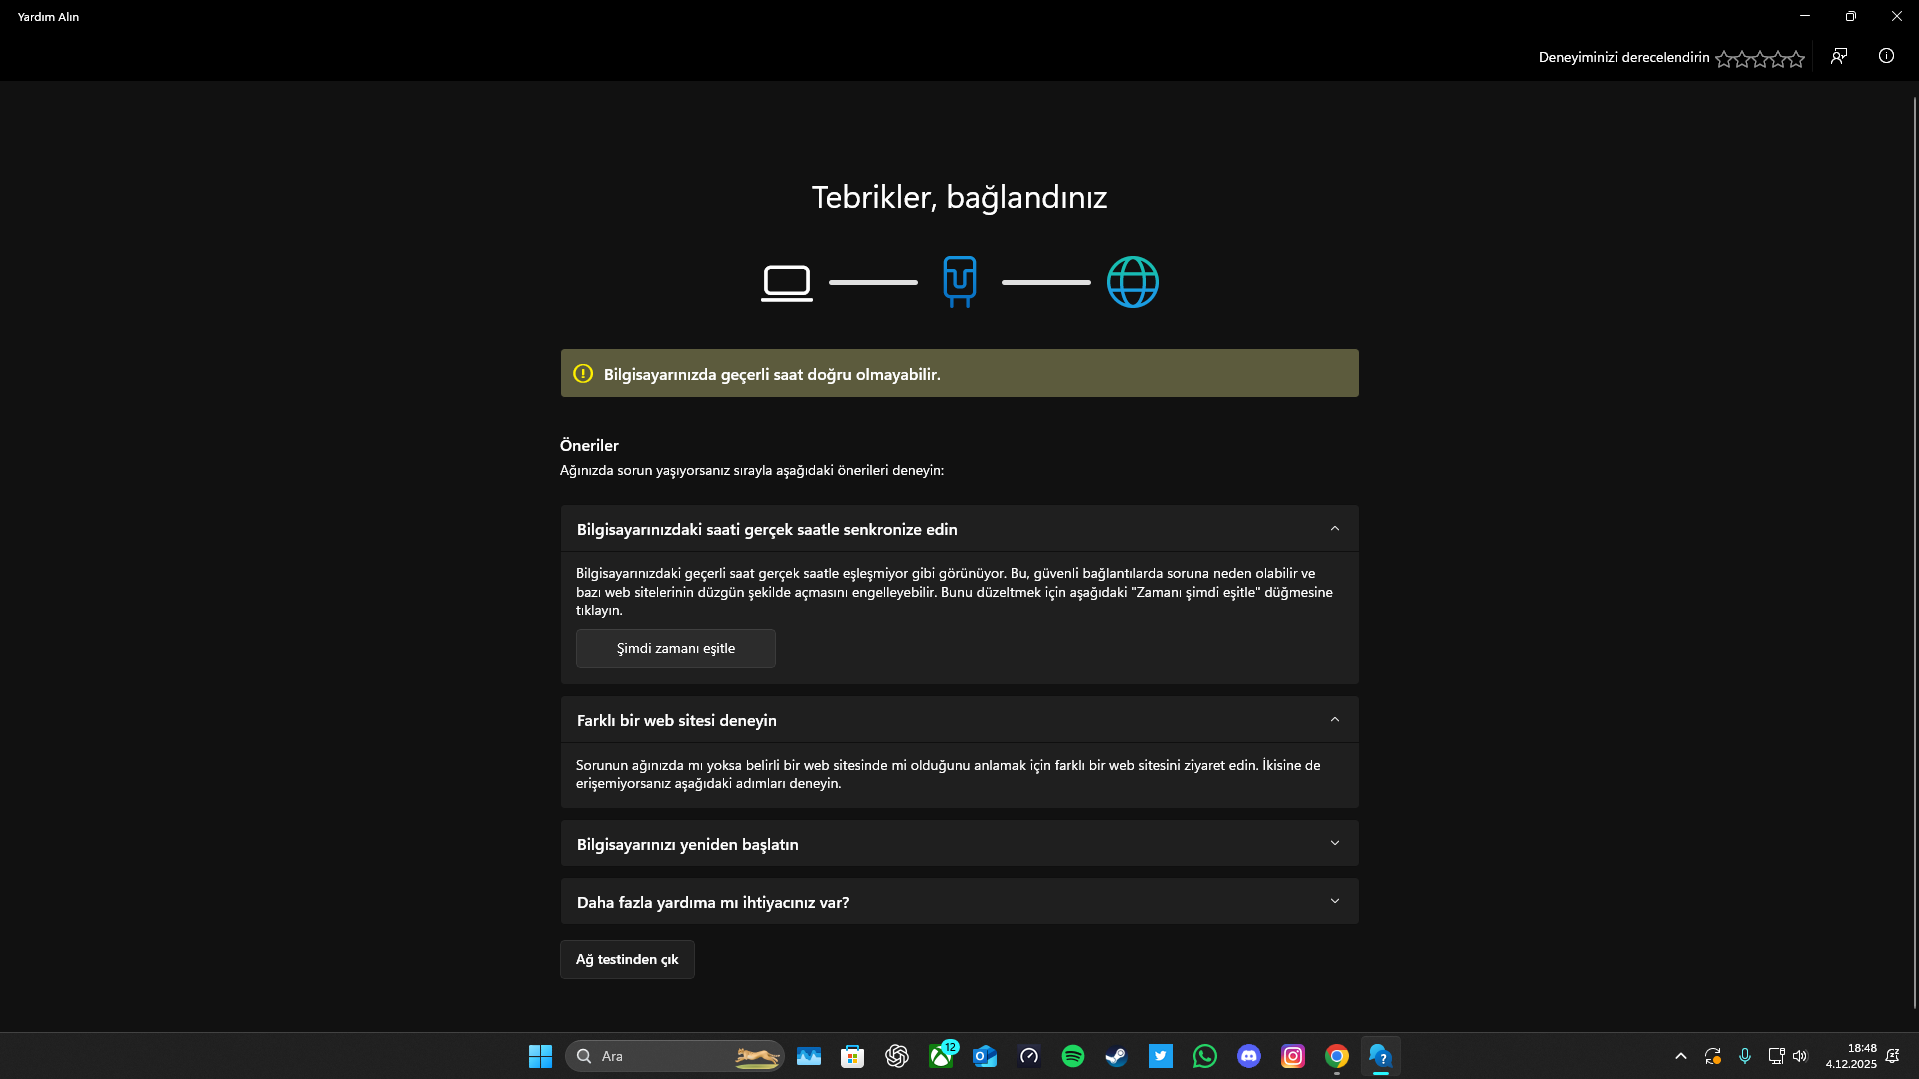Click the warning icon in the yellow banner
Screen dimensions: 1919x1079
pos(582,373)
